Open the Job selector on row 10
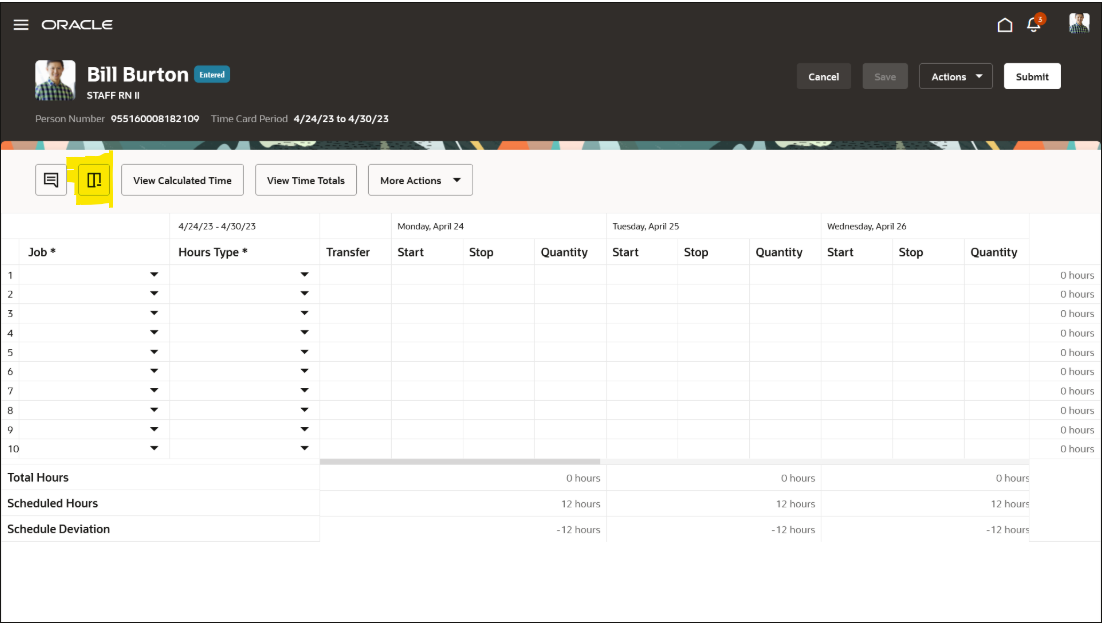 click(155, 448)
